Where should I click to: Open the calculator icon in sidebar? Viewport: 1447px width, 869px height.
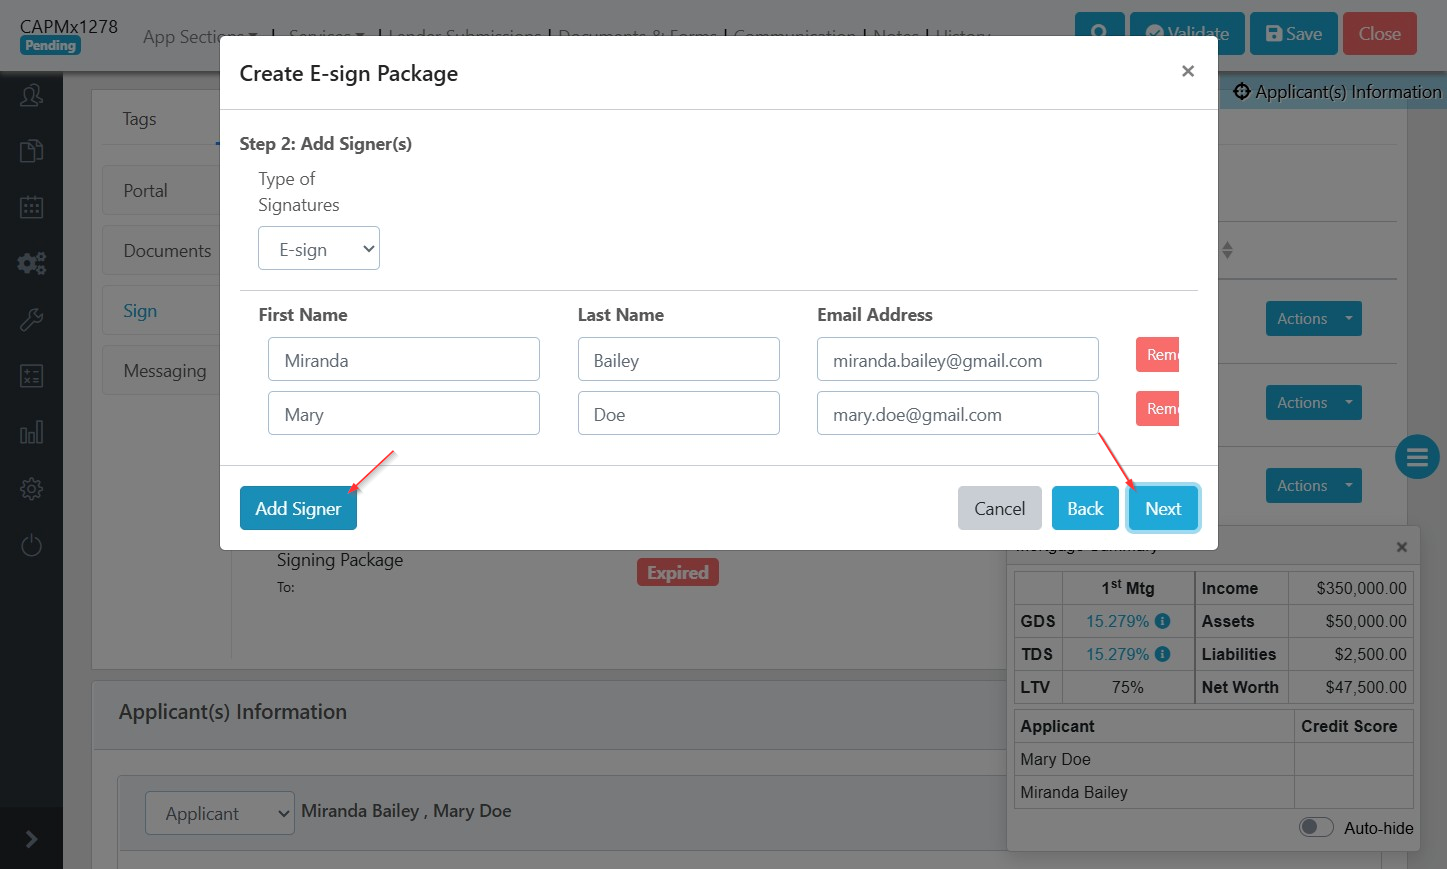tap(31, 376)
